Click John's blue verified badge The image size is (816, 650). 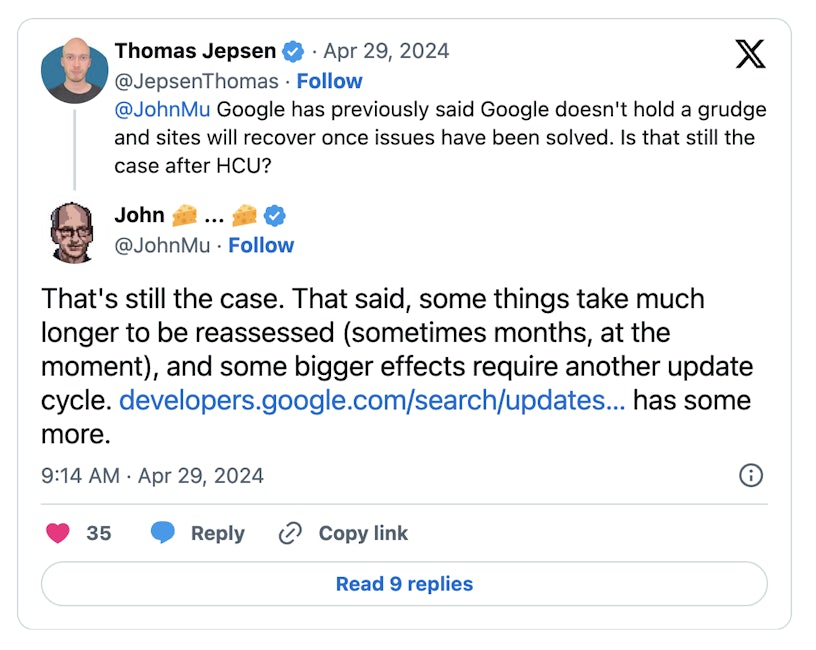pos(274,215)
